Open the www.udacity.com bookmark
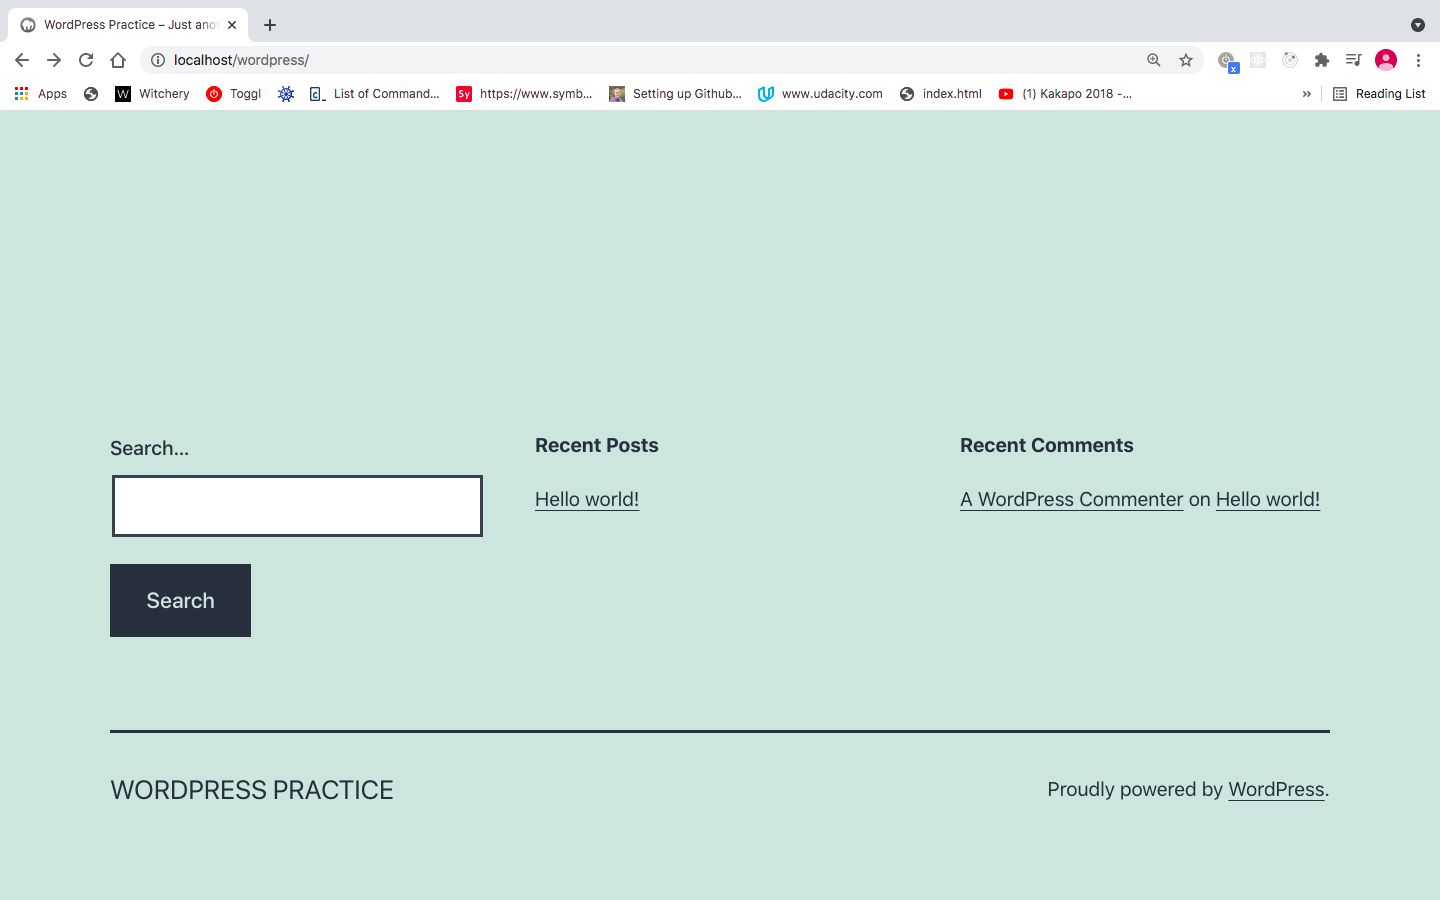Screen dimensions: 1440x900 (820, 94)
